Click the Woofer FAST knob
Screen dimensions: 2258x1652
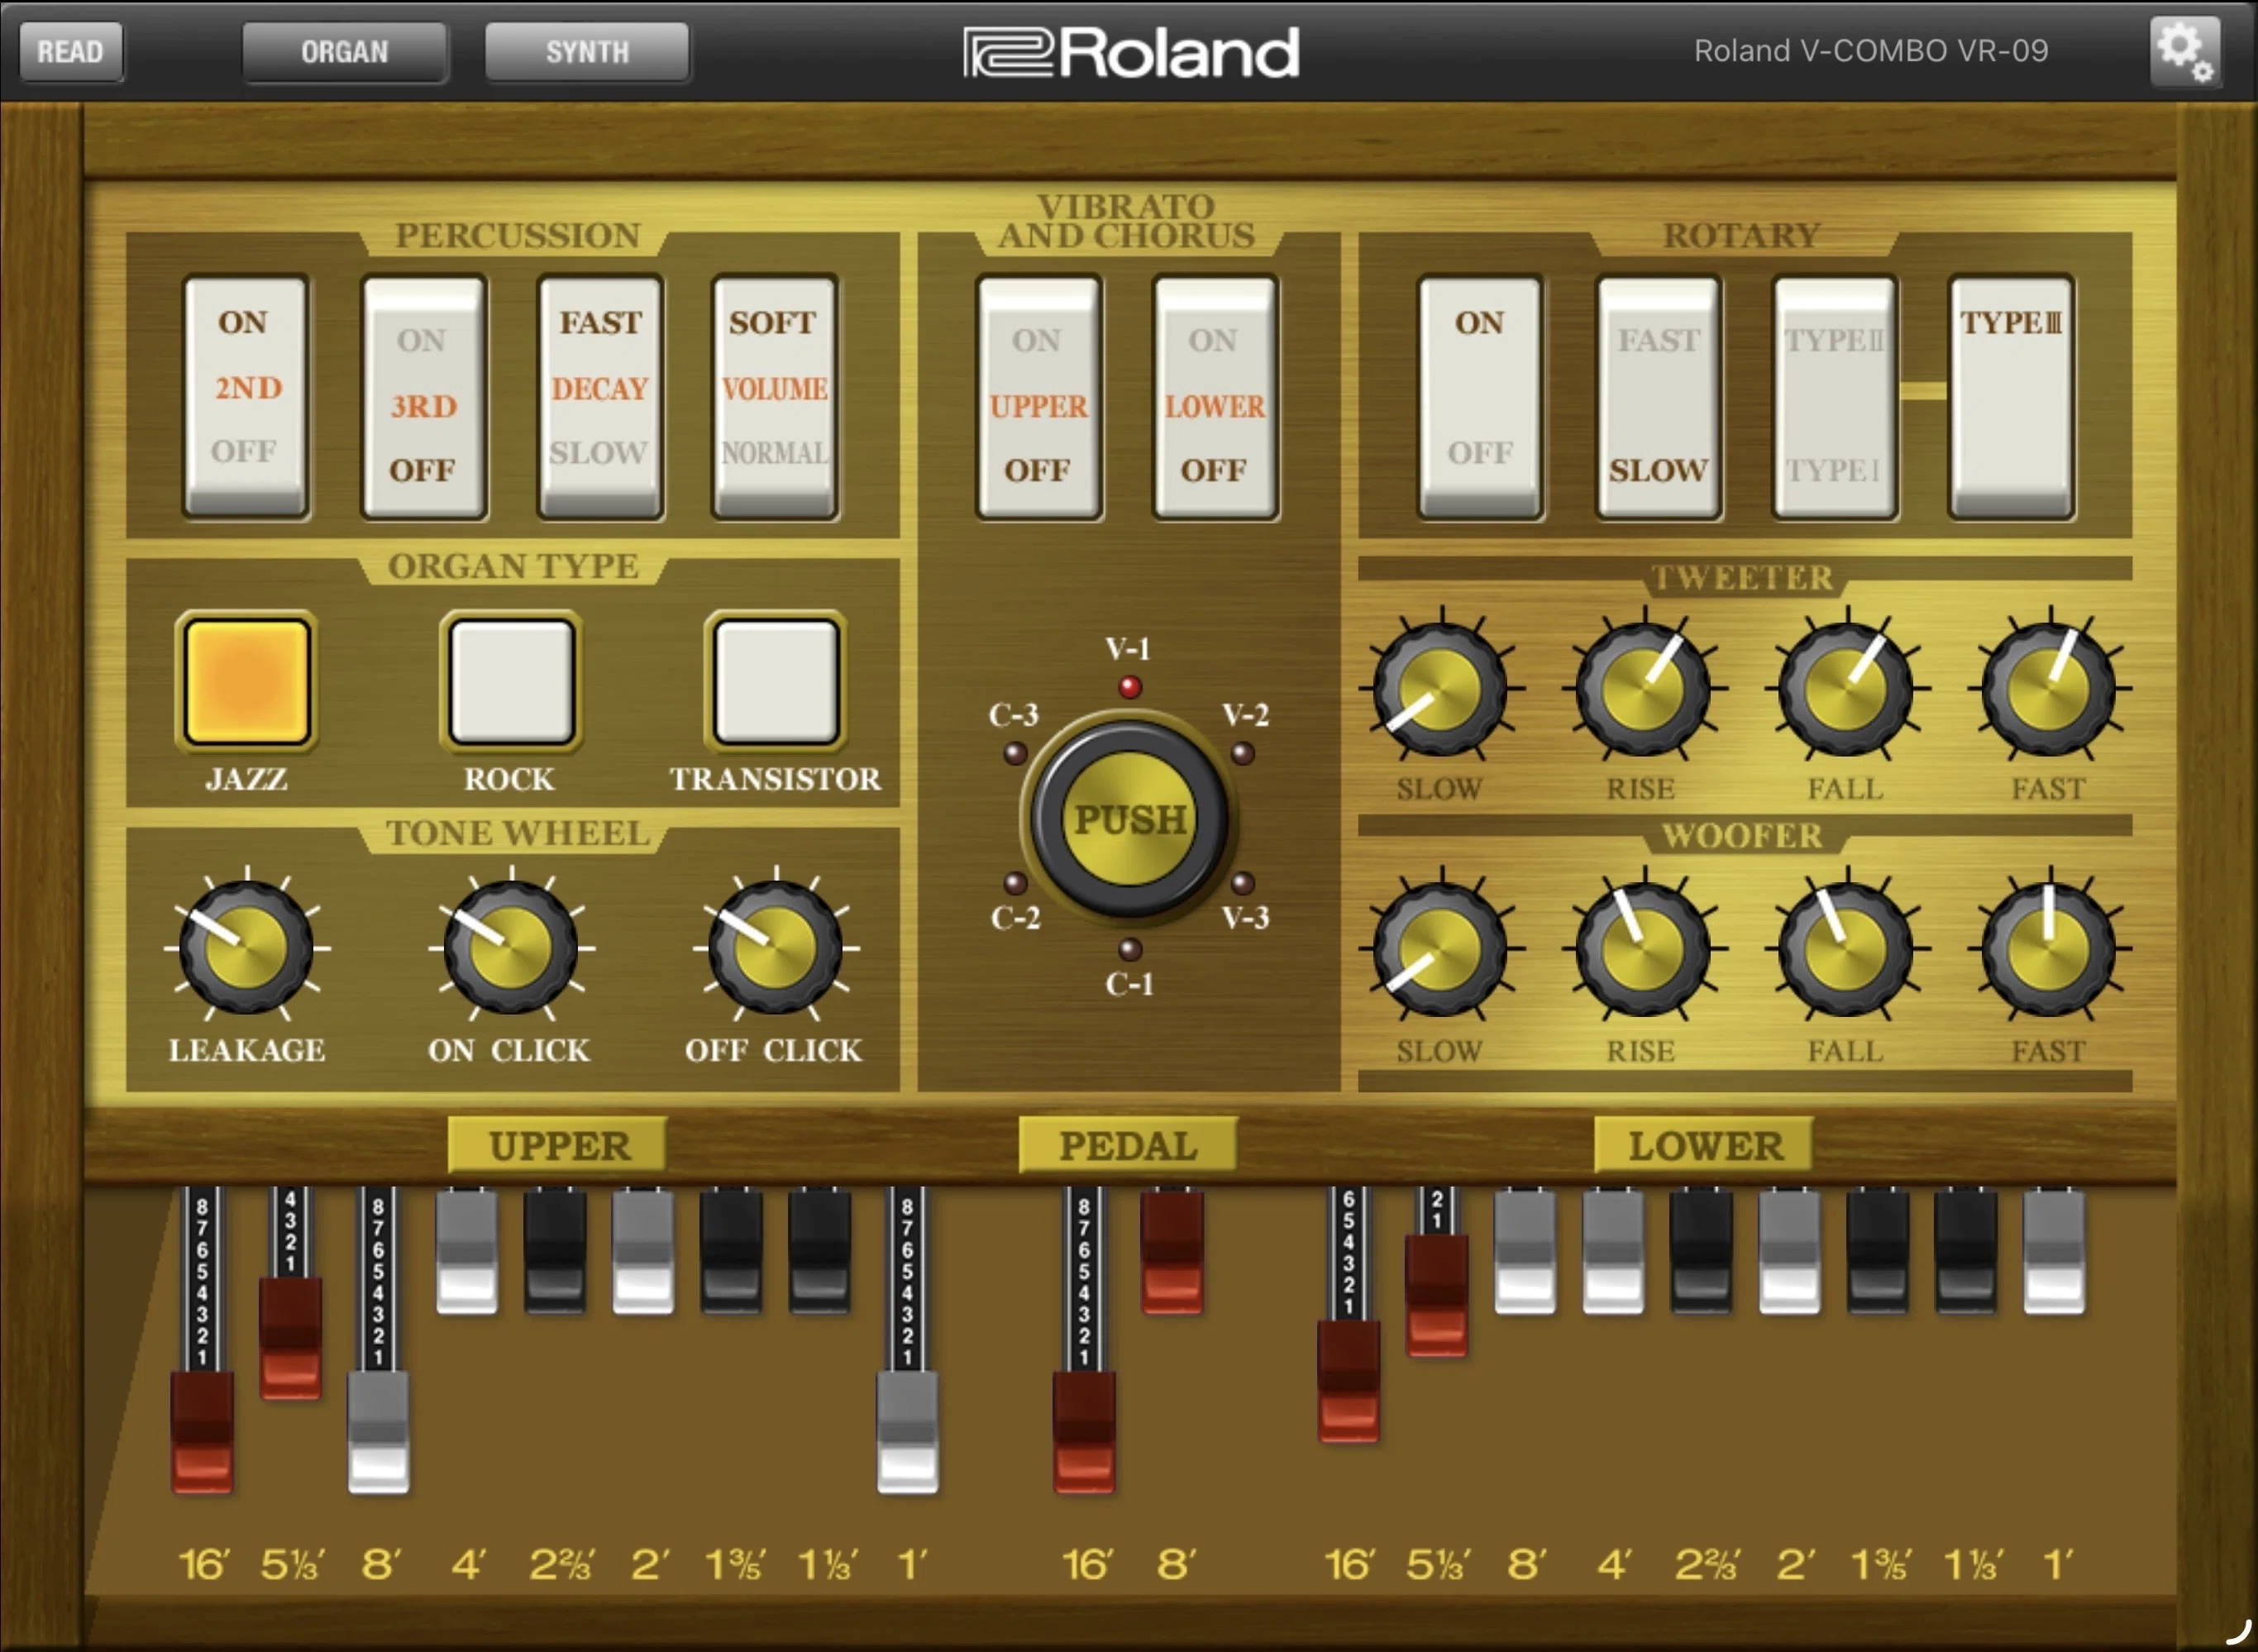2049,949
